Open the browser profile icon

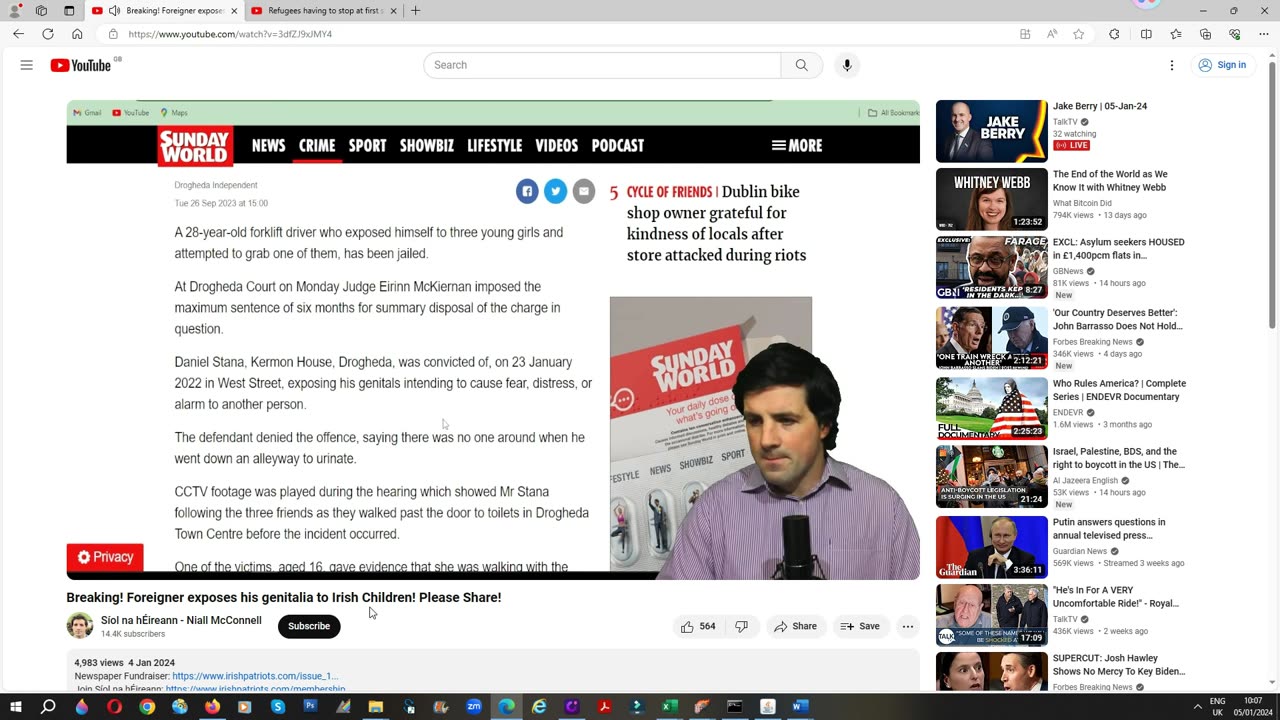click(15, 11)
